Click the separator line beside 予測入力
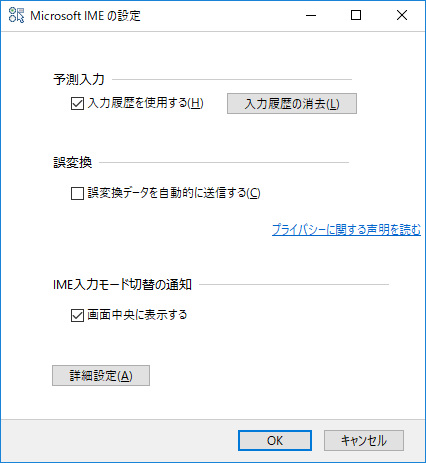The width and height of the screenshot is (426, 463). coord(232,80)
